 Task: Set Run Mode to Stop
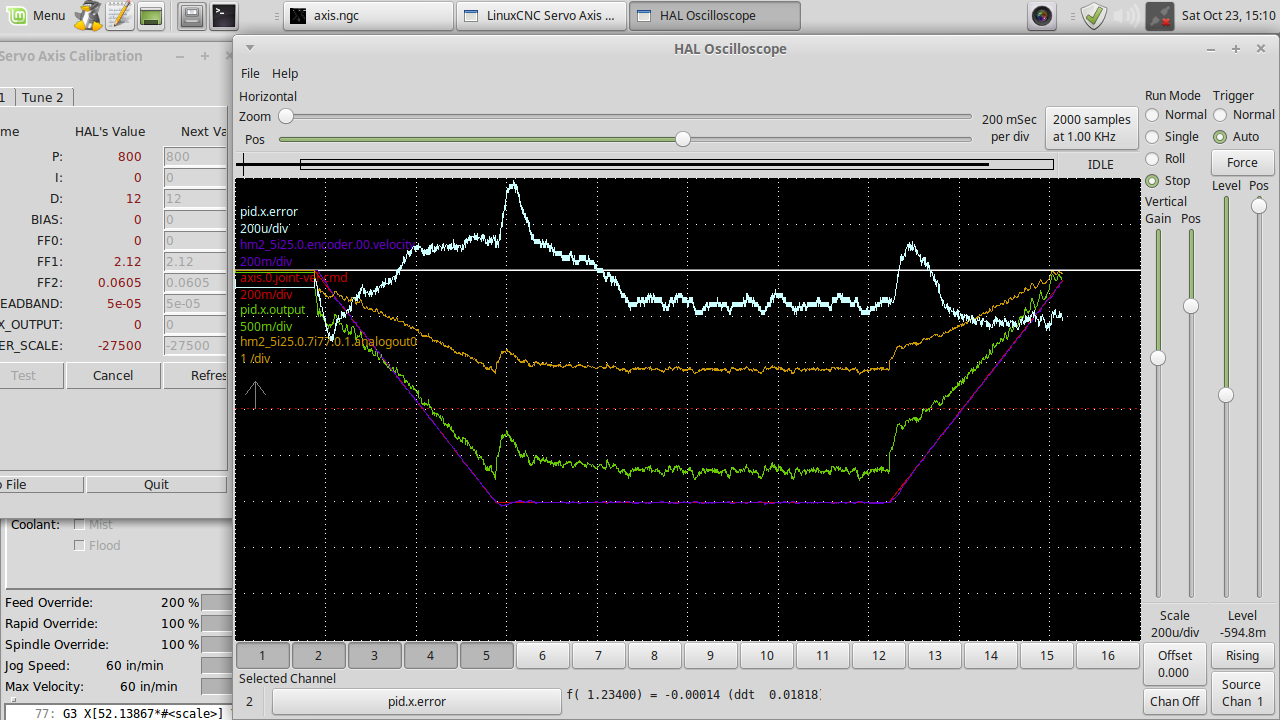point(1168,181)
